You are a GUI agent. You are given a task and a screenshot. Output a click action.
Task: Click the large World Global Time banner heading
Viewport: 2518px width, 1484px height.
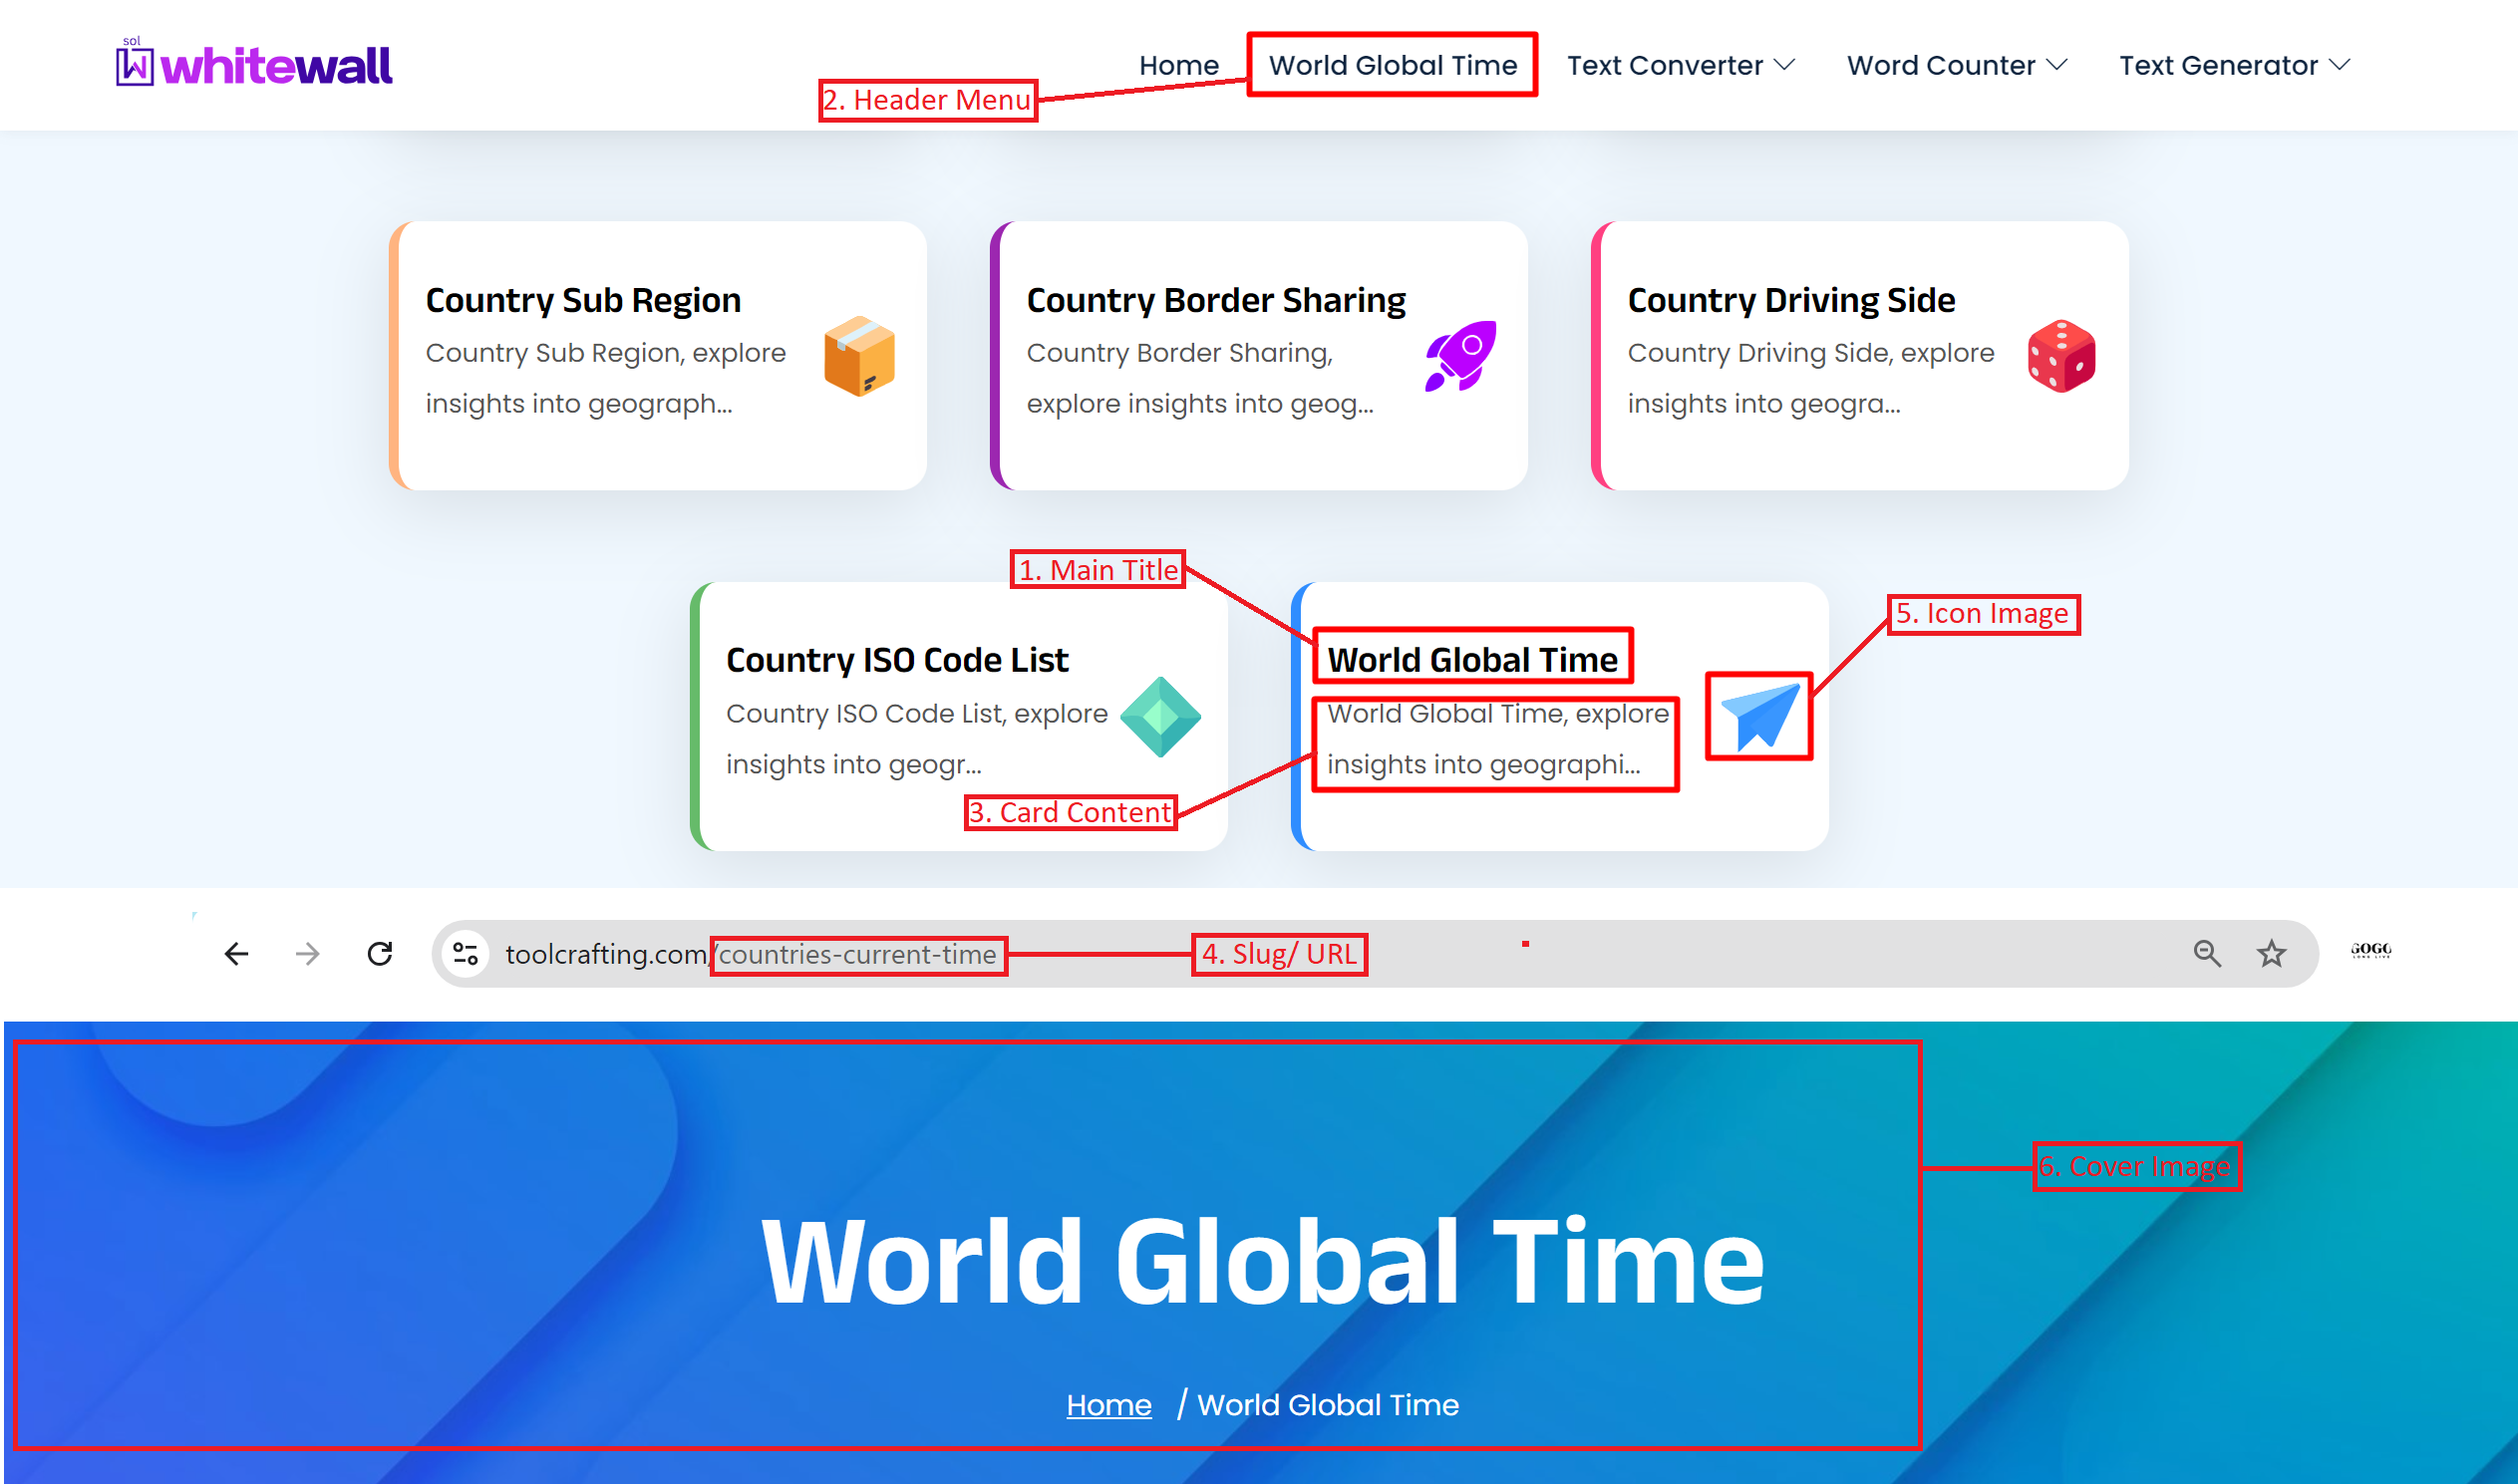[1263, 1261]
